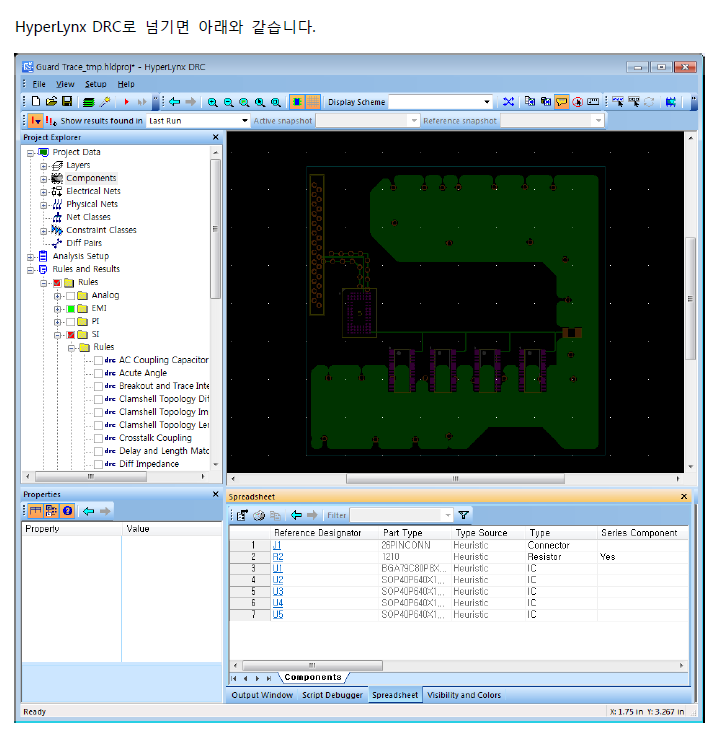The image size is (715, 735).
Task: Expand the Layers tree node
Action: coord(44,165)
